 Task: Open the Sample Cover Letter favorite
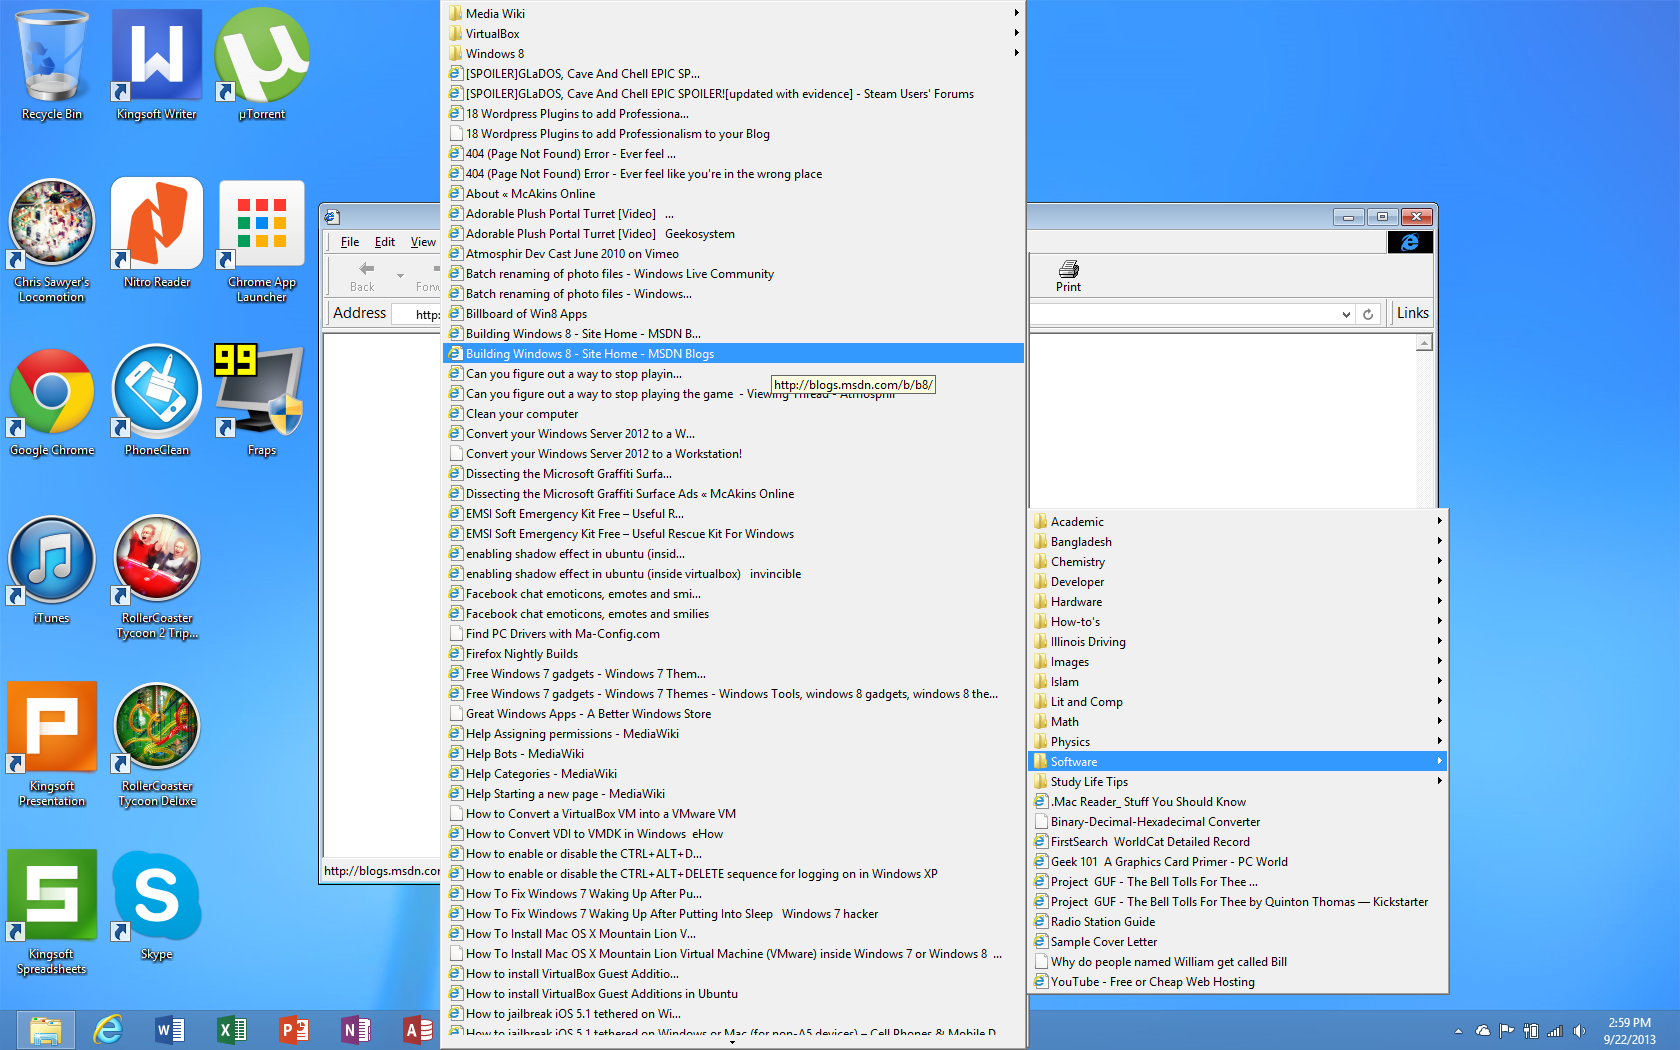pos(1103,942)
